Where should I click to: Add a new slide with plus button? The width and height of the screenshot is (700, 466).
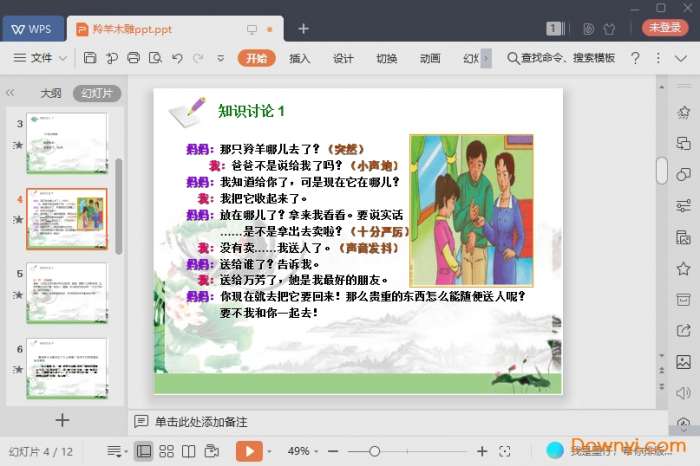click(62, 420)
